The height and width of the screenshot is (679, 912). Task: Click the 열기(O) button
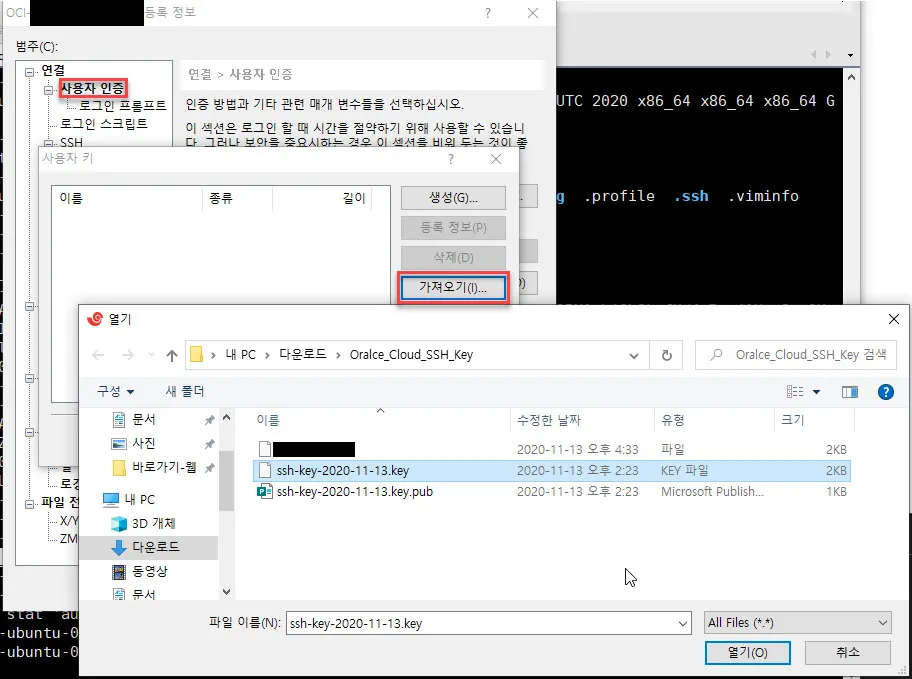pos(747,652)
